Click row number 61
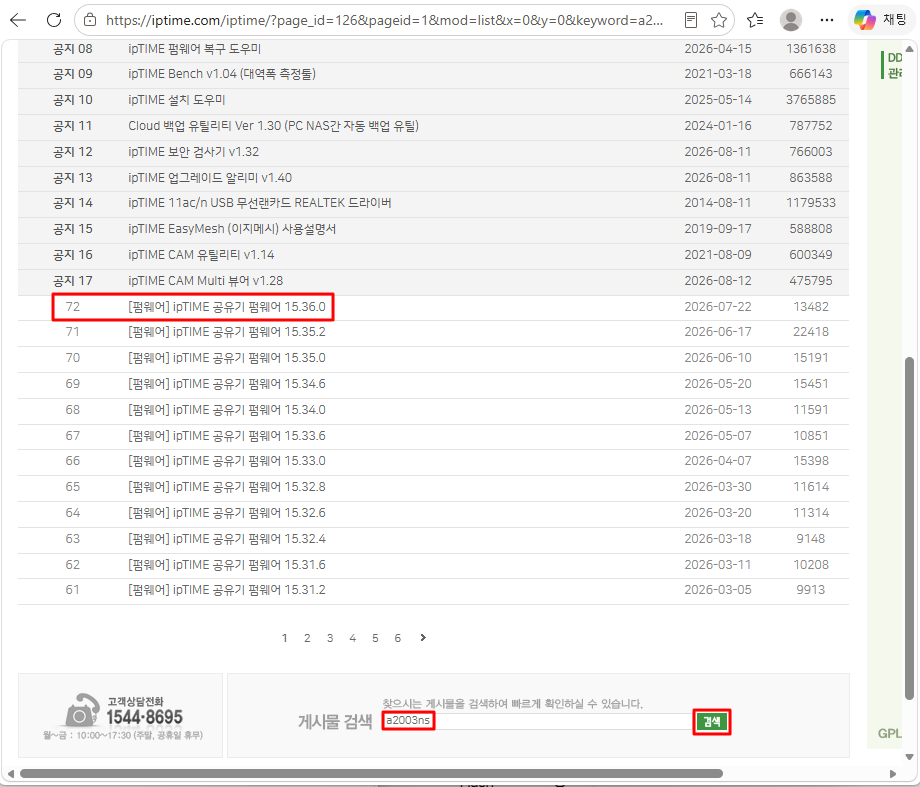 point(73,590)
